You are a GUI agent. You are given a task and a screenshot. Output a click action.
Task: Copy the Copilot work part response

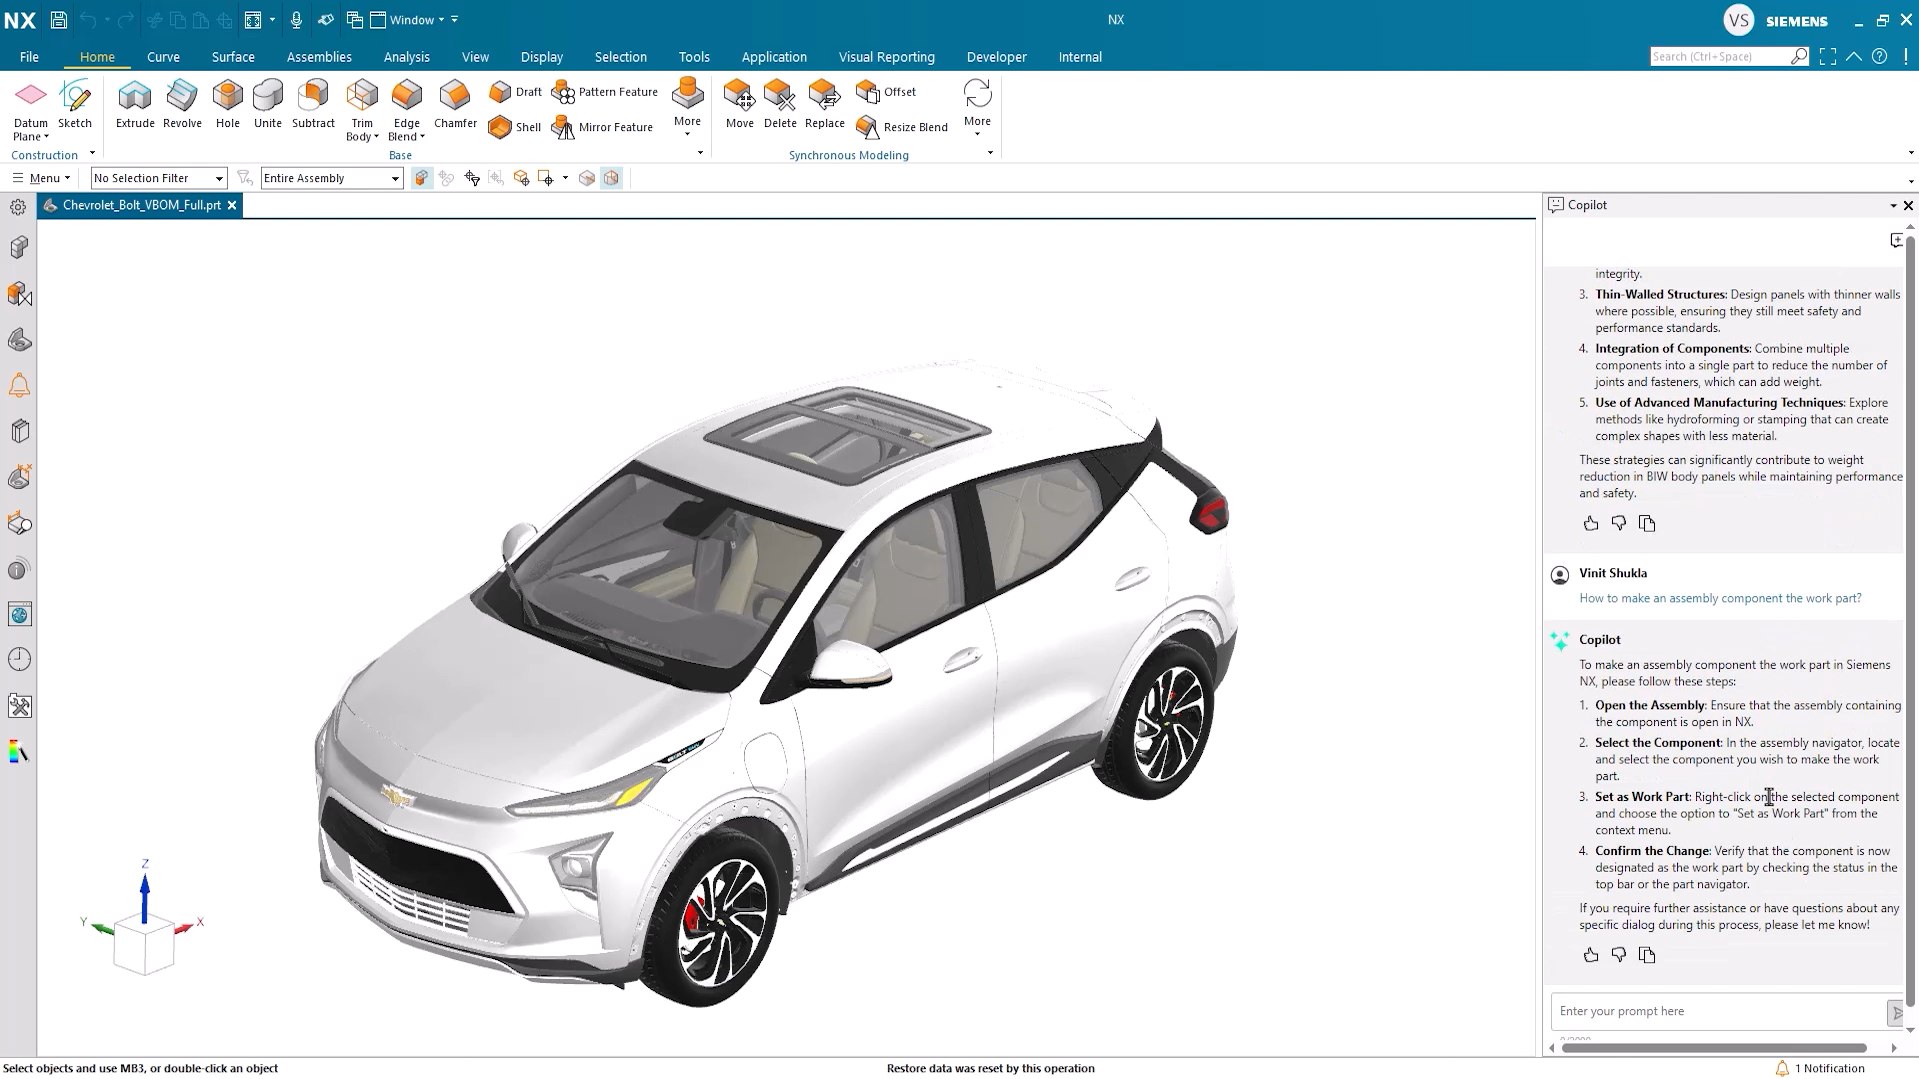coord(1647,955)
